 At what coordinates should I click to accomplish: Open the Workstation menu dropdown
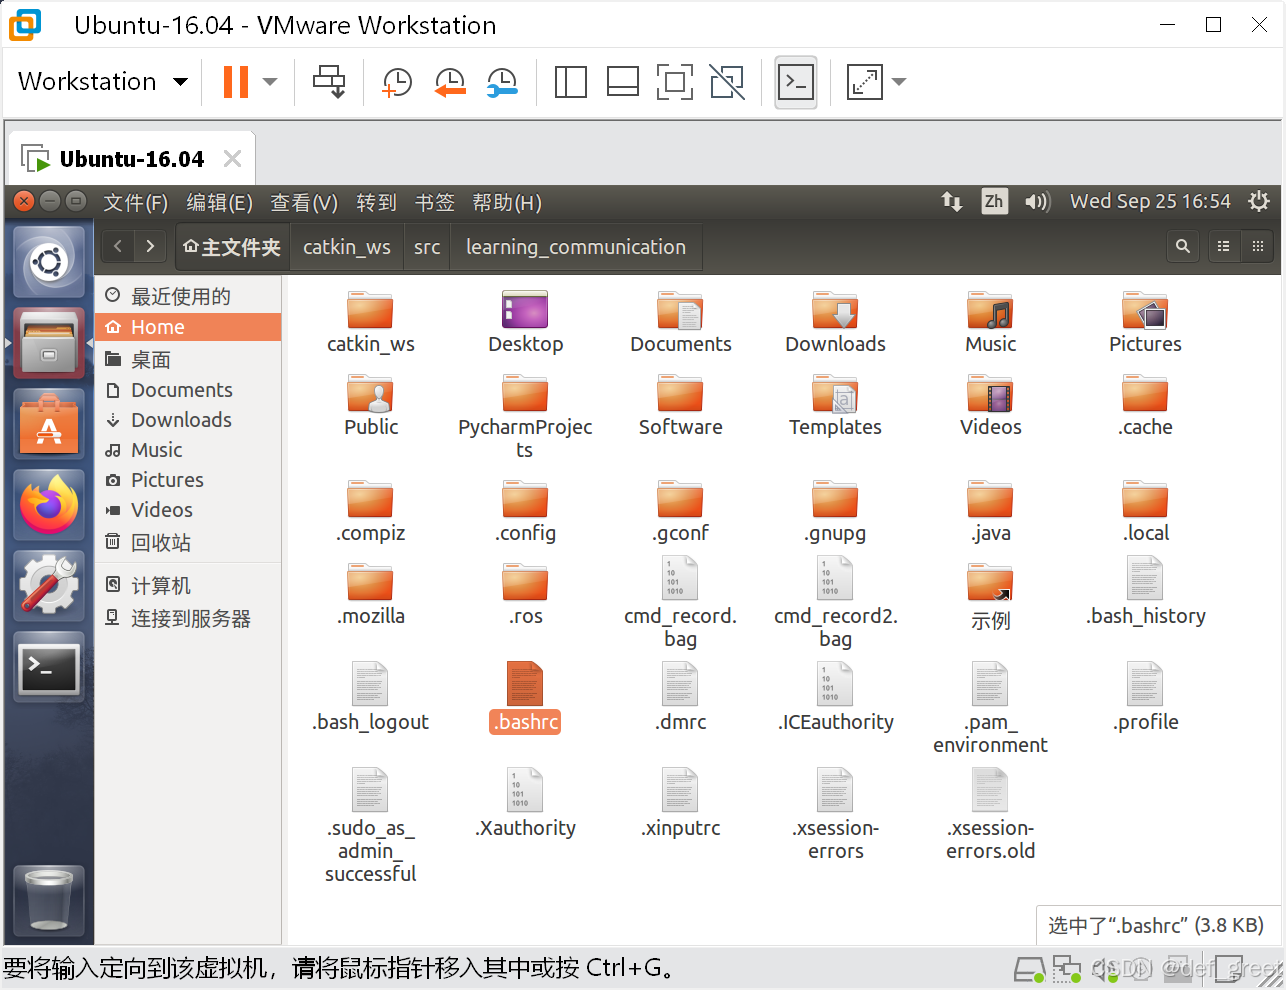(x=103, y=82)
